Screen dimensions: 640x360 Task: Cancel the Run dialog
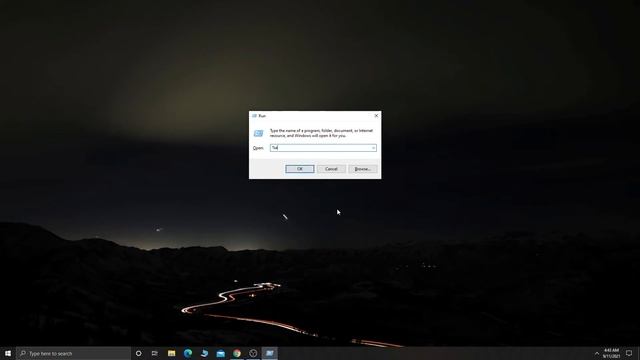(331, 169)
